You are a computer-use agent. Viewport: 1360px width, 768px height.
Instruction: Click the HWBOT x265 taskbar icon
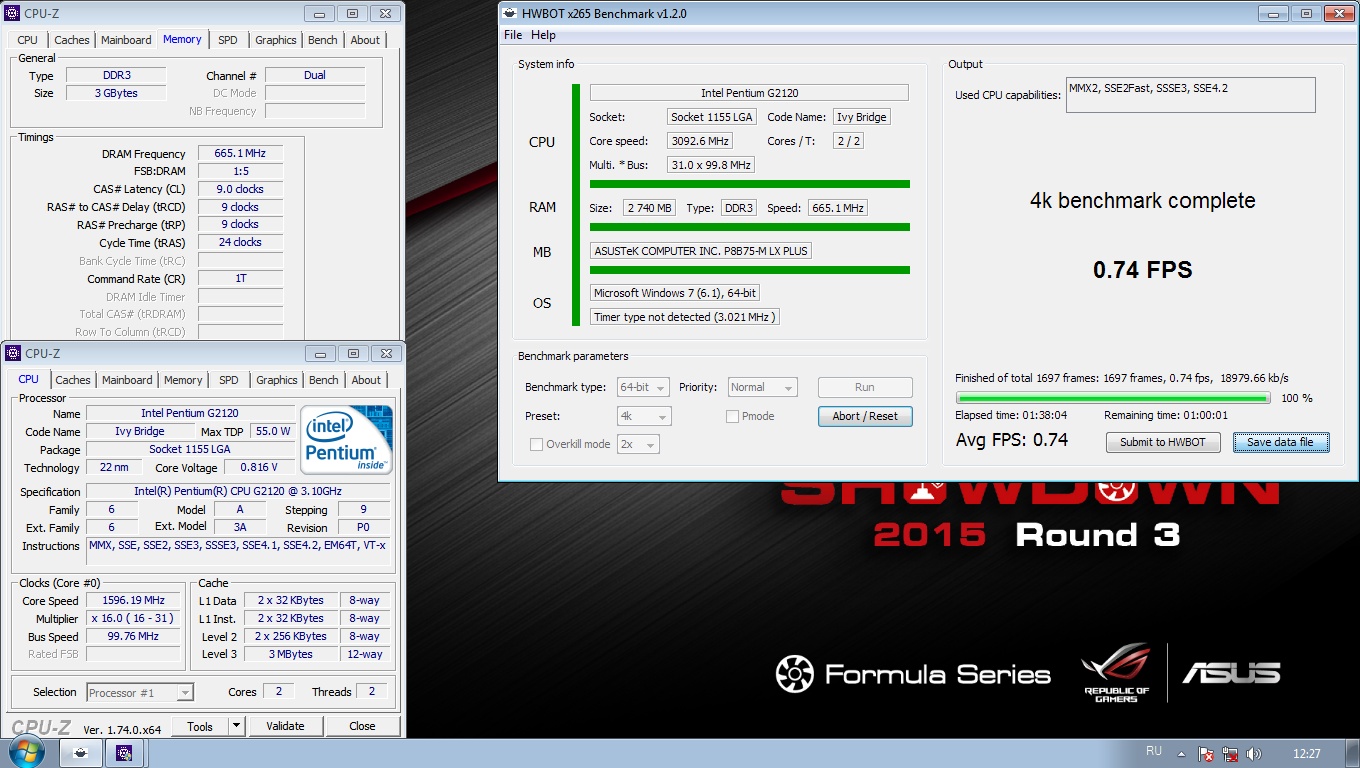point(81,754)
